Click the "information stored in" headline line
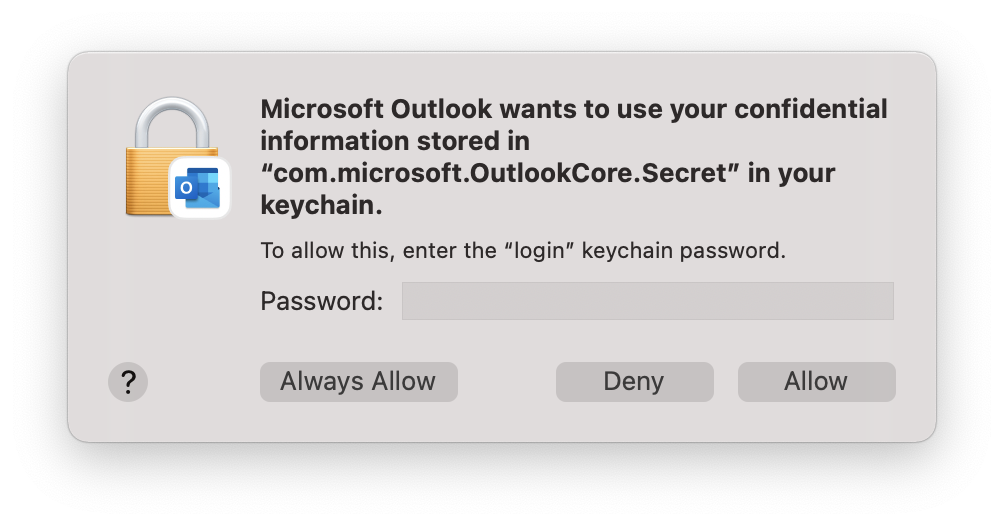 pyautogui.click(x=395, y=141)
